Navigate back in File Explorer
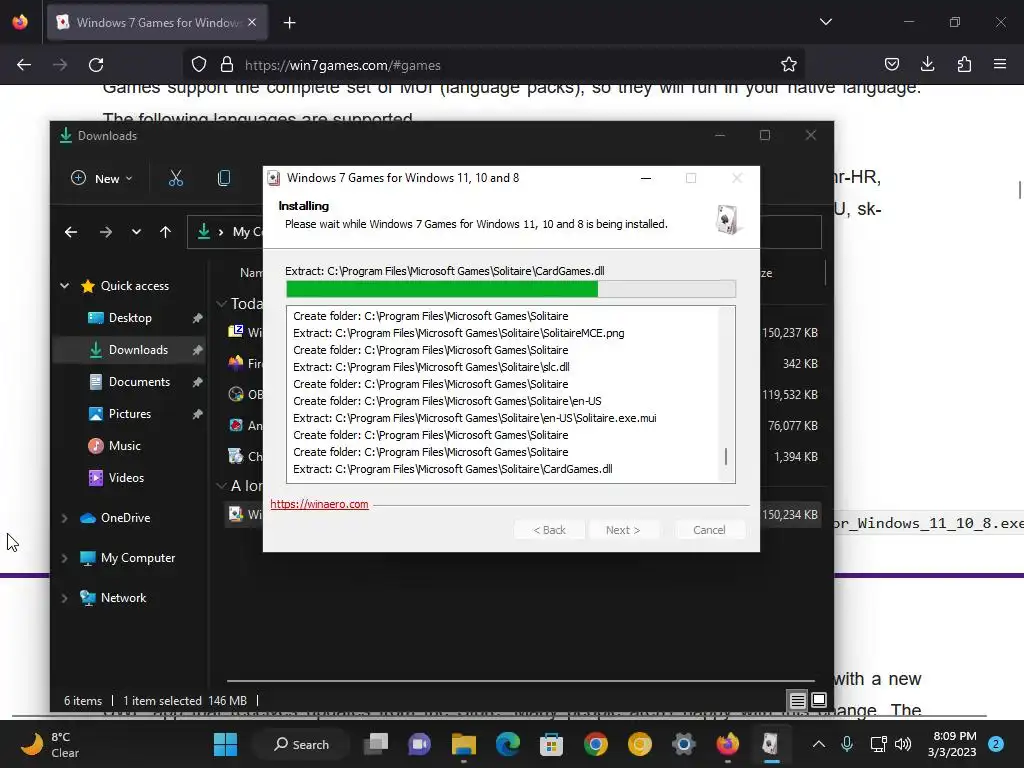1024x768 pixels. coord(71,232)
